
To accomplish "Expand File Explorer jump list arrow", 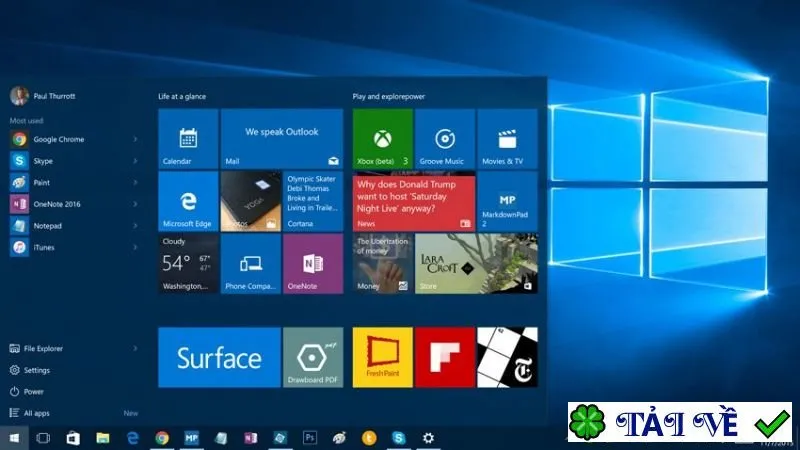I will click(x=135, y=348).
